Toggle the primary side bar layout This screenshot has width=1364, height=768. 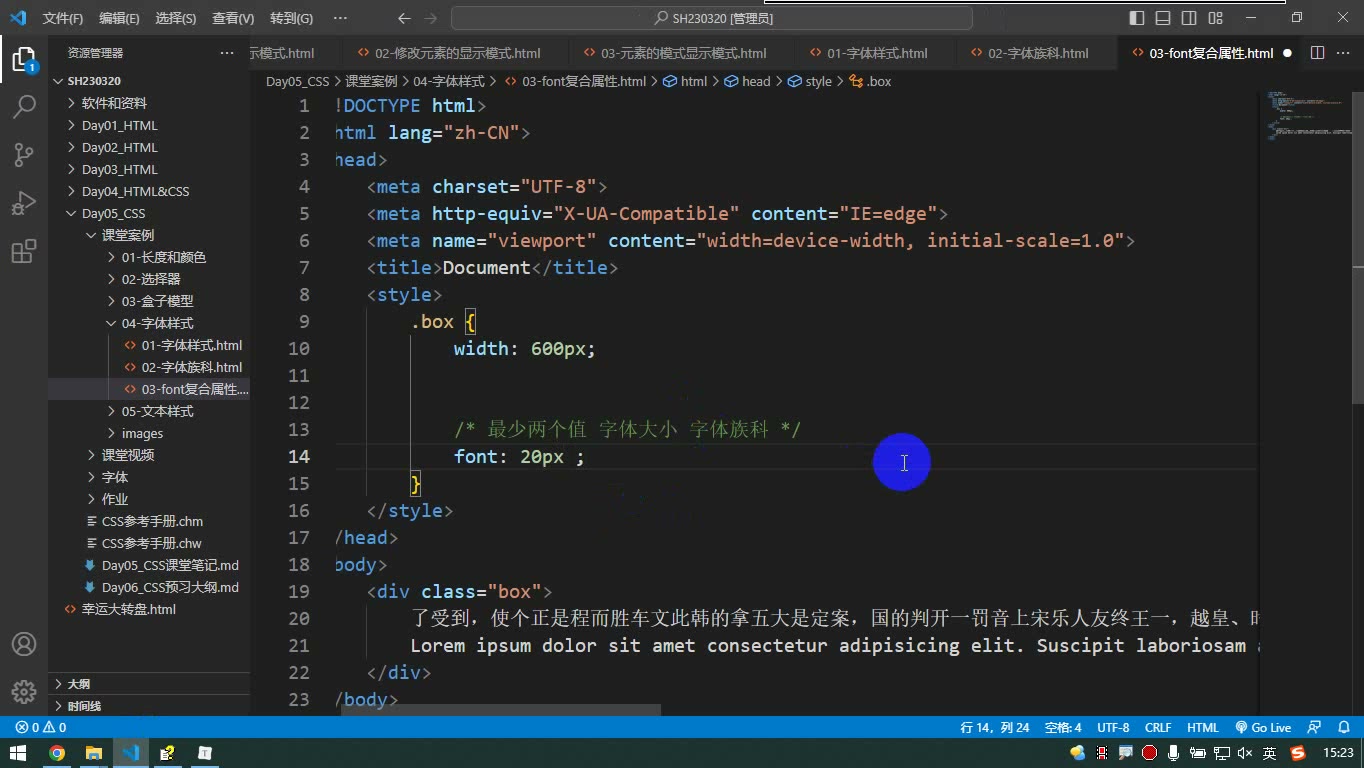[1137, 18]
